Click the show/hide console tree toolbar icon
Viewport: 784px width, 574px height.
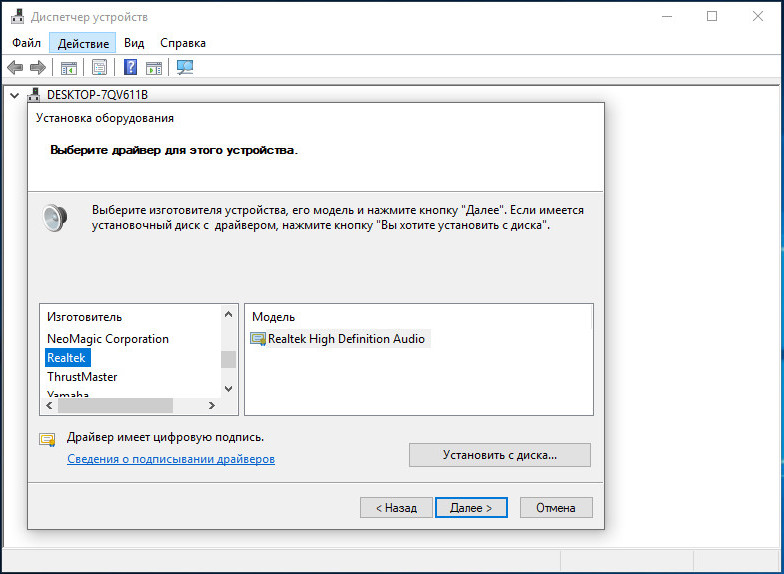click(68, 68)
